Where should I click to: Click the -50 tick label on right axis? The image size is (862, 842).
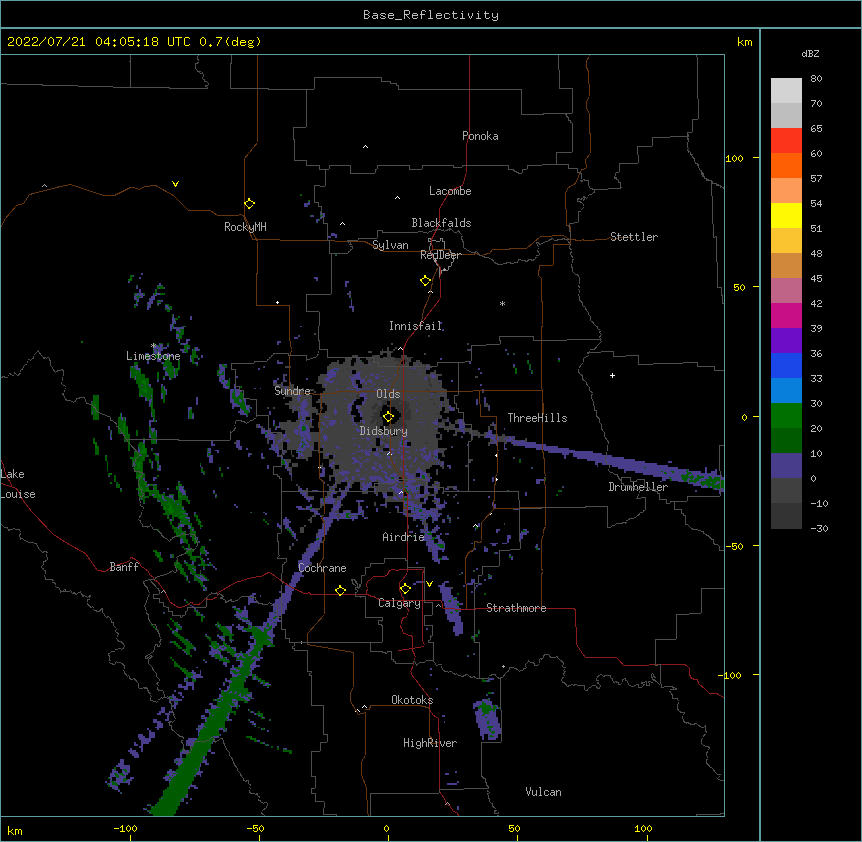click(734, 546)
